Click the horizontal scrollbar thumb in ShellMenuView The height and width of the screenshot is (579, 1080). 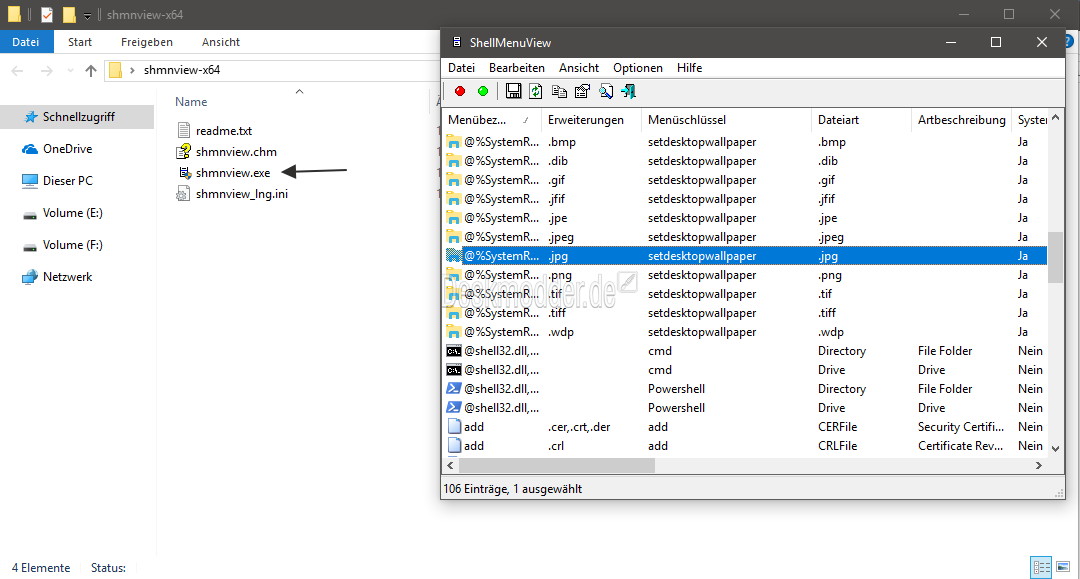pos(557,465)
